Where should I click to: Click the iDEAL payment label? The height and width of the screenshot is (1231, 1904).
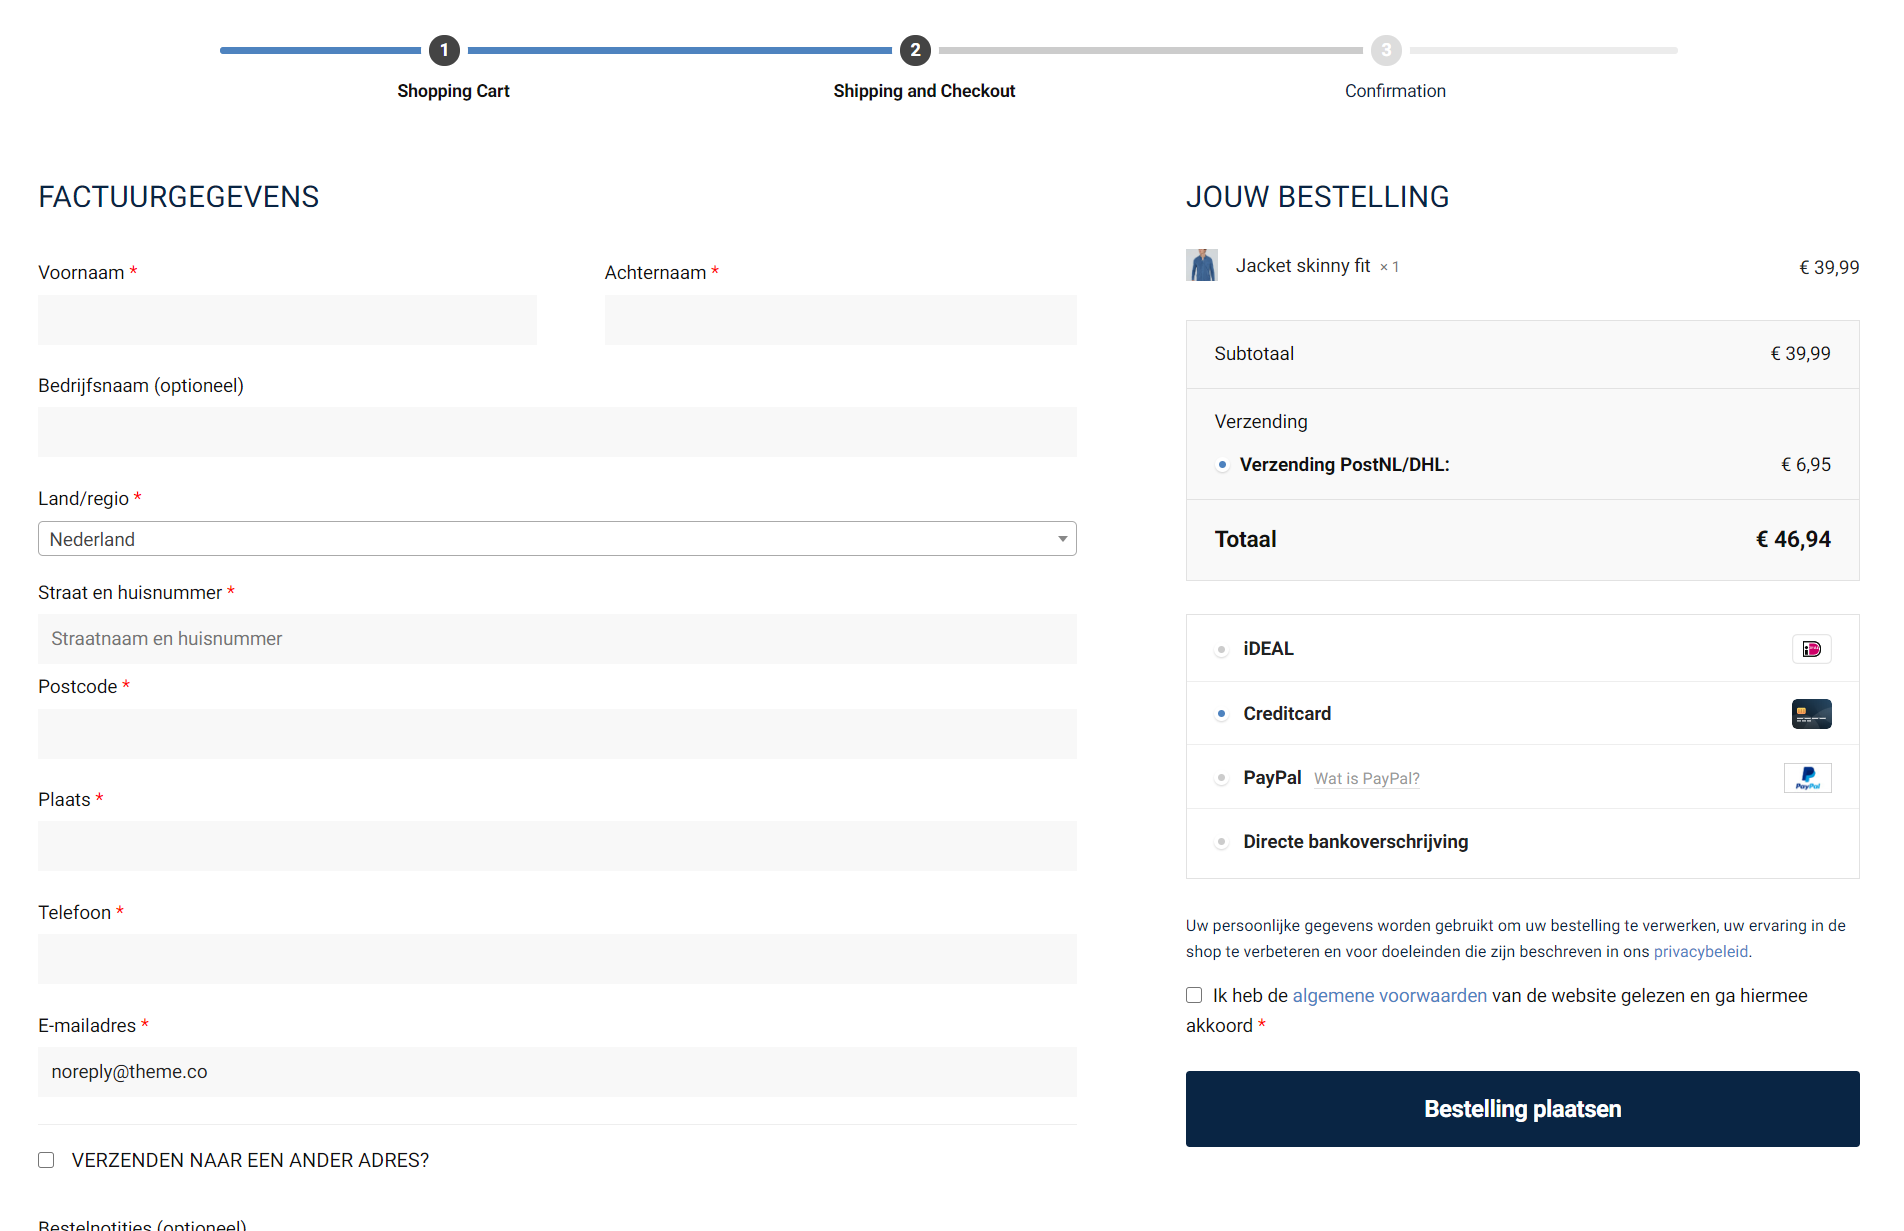1268,649
